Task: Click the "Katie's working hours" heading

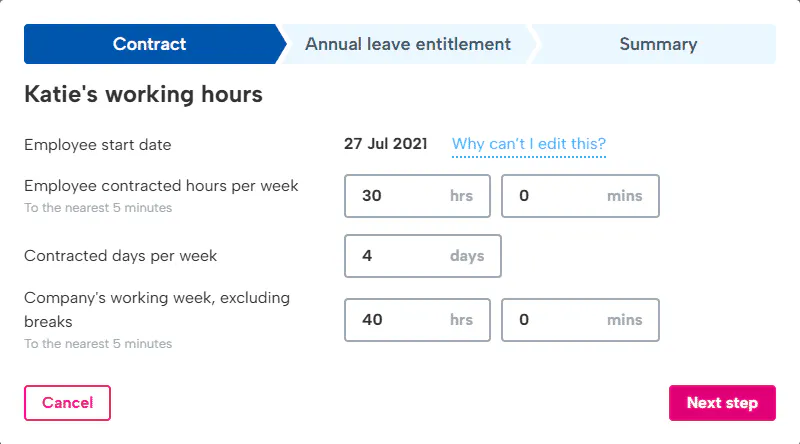Action: pyautogui.click(x=143, y=95)
